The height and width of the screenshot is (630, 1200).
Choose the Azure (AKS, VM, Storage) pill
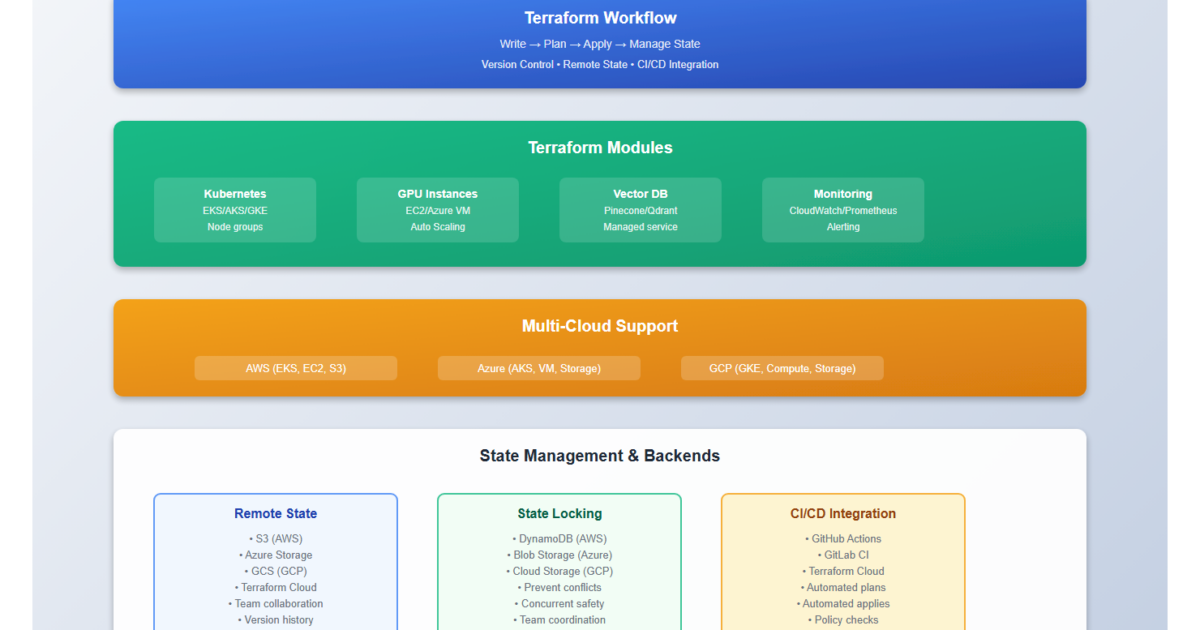coord(539,368)
